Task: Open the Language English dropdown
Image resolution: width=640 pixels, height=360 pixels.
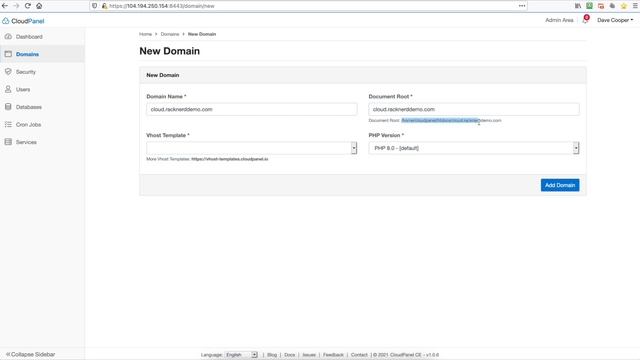Action: [241, 355]
